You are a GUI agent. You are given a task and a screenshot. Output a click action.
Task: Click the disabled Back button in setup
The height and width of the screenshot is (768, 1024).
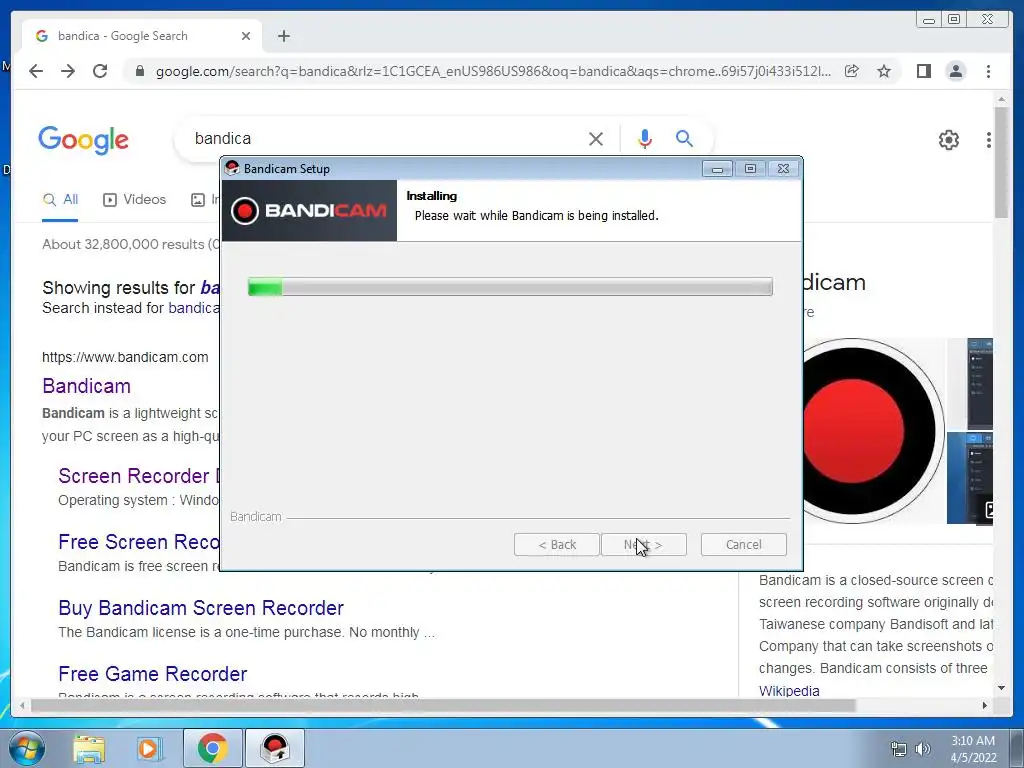coord(556,545)
